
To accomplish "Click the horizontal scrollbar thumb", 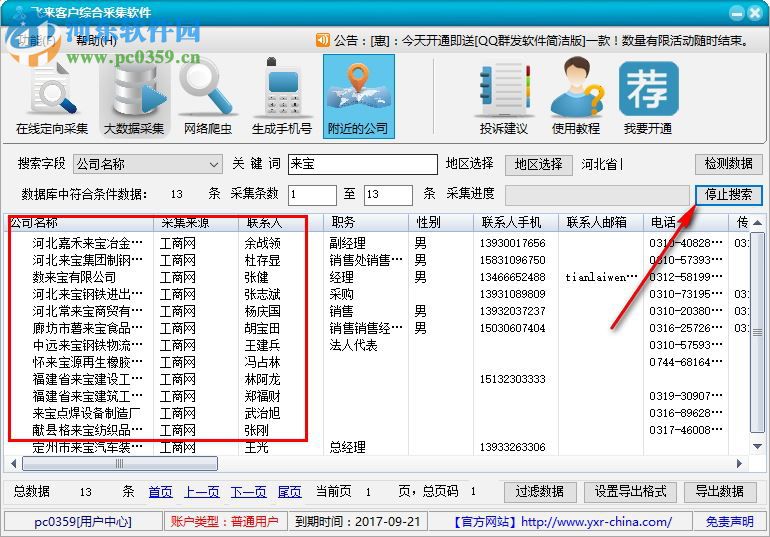I will point(120,463).
